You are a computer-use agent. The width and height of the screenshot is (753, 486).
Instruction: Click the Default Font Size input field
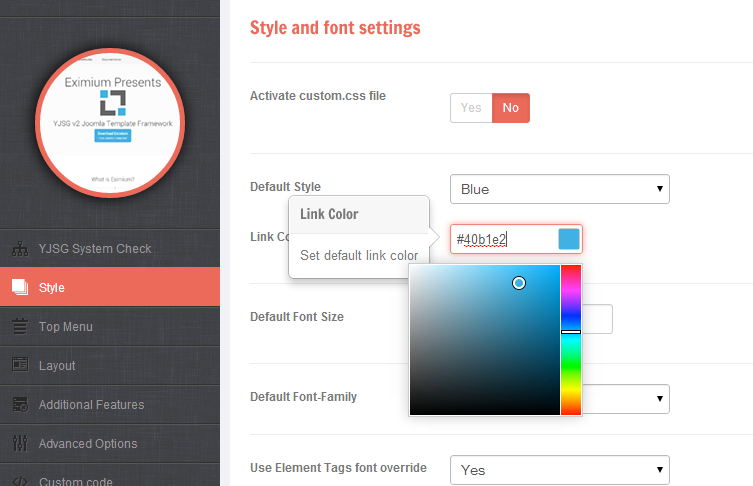[x=597, y=319]
